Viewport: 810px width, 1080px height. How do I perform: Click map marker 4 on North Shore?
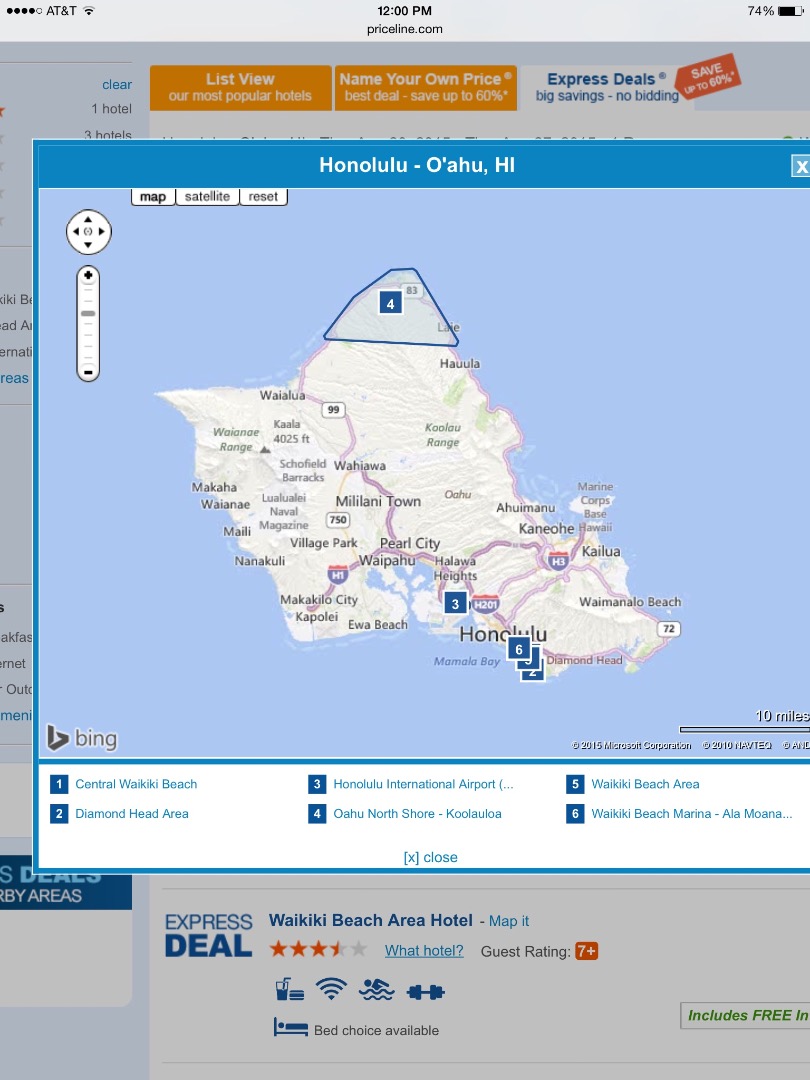click(x=391, y=303)
